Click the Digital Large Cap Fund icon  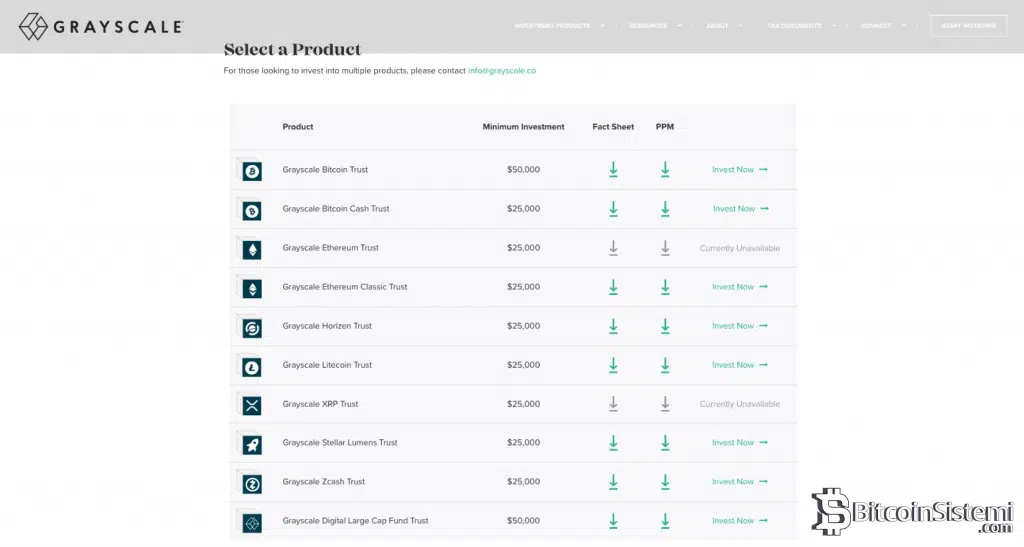click(x=252, y=522)
